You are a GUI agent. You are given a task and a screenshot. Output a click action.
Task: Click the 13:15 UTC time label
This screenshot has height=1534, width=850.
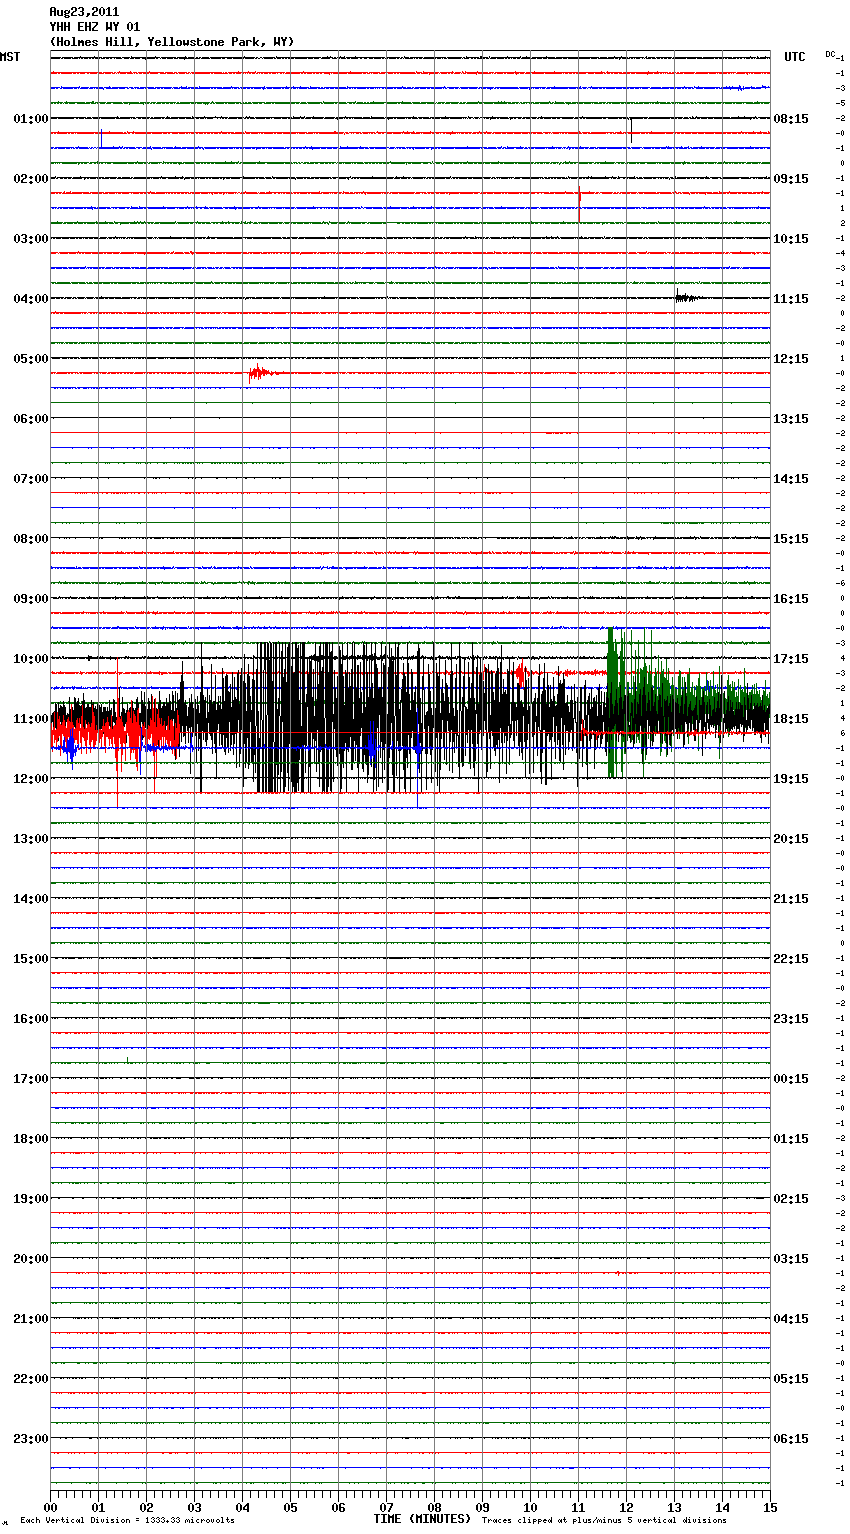791,418
